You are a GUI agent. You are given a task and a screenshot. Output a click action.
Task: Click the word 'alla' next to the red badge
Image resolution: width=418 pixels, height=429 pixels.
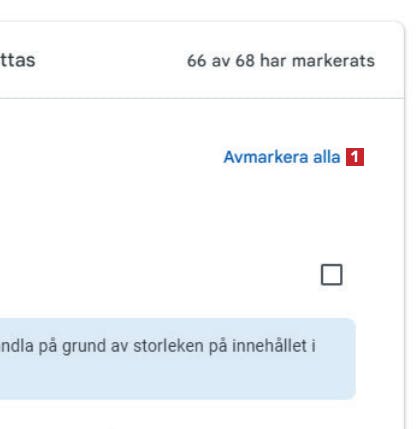click(327, 157)
